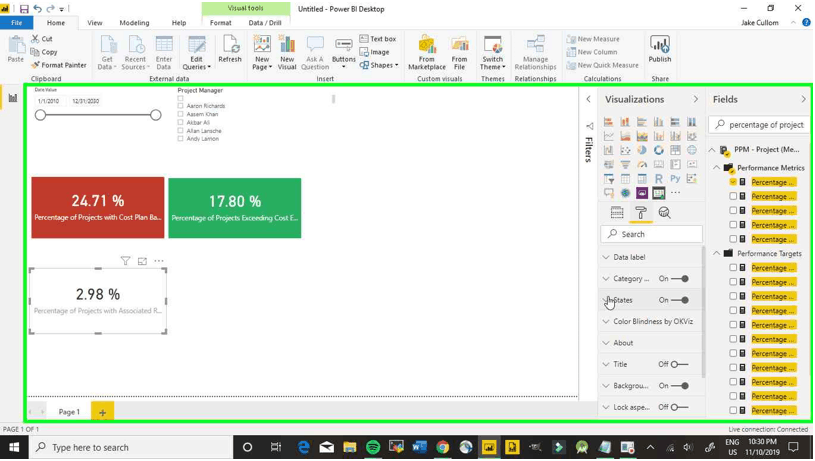Open the Format paint-roller pane
This screenshot has width=815, height=461.
[x=640, y=213]
